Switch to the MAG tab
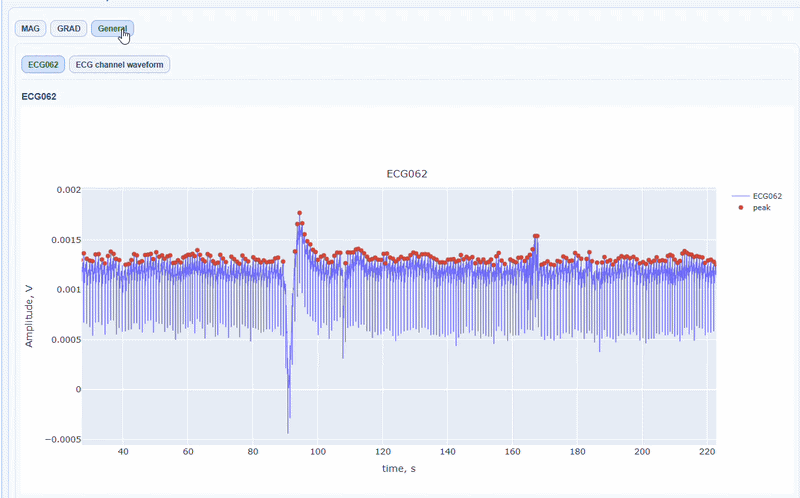The width and height of the screenshot is (800, 498). point(30,29)
